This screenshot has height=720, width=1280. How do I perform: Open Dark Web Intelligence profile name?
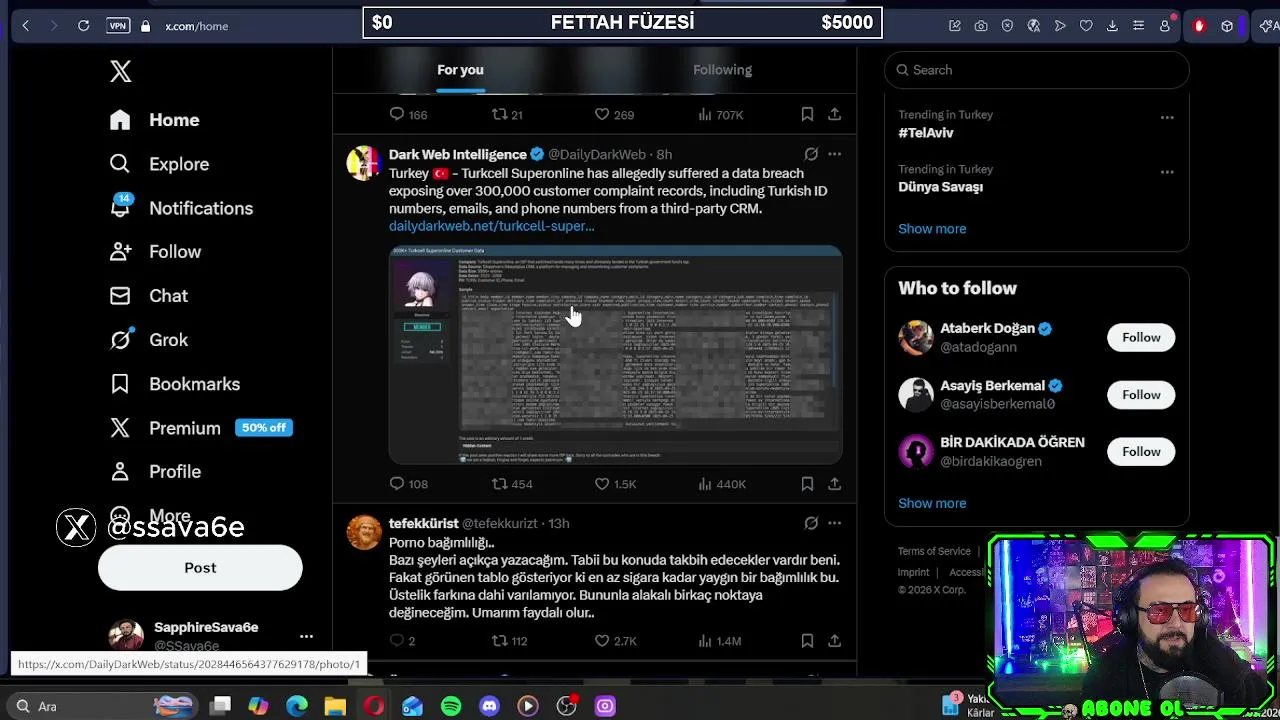458,155
